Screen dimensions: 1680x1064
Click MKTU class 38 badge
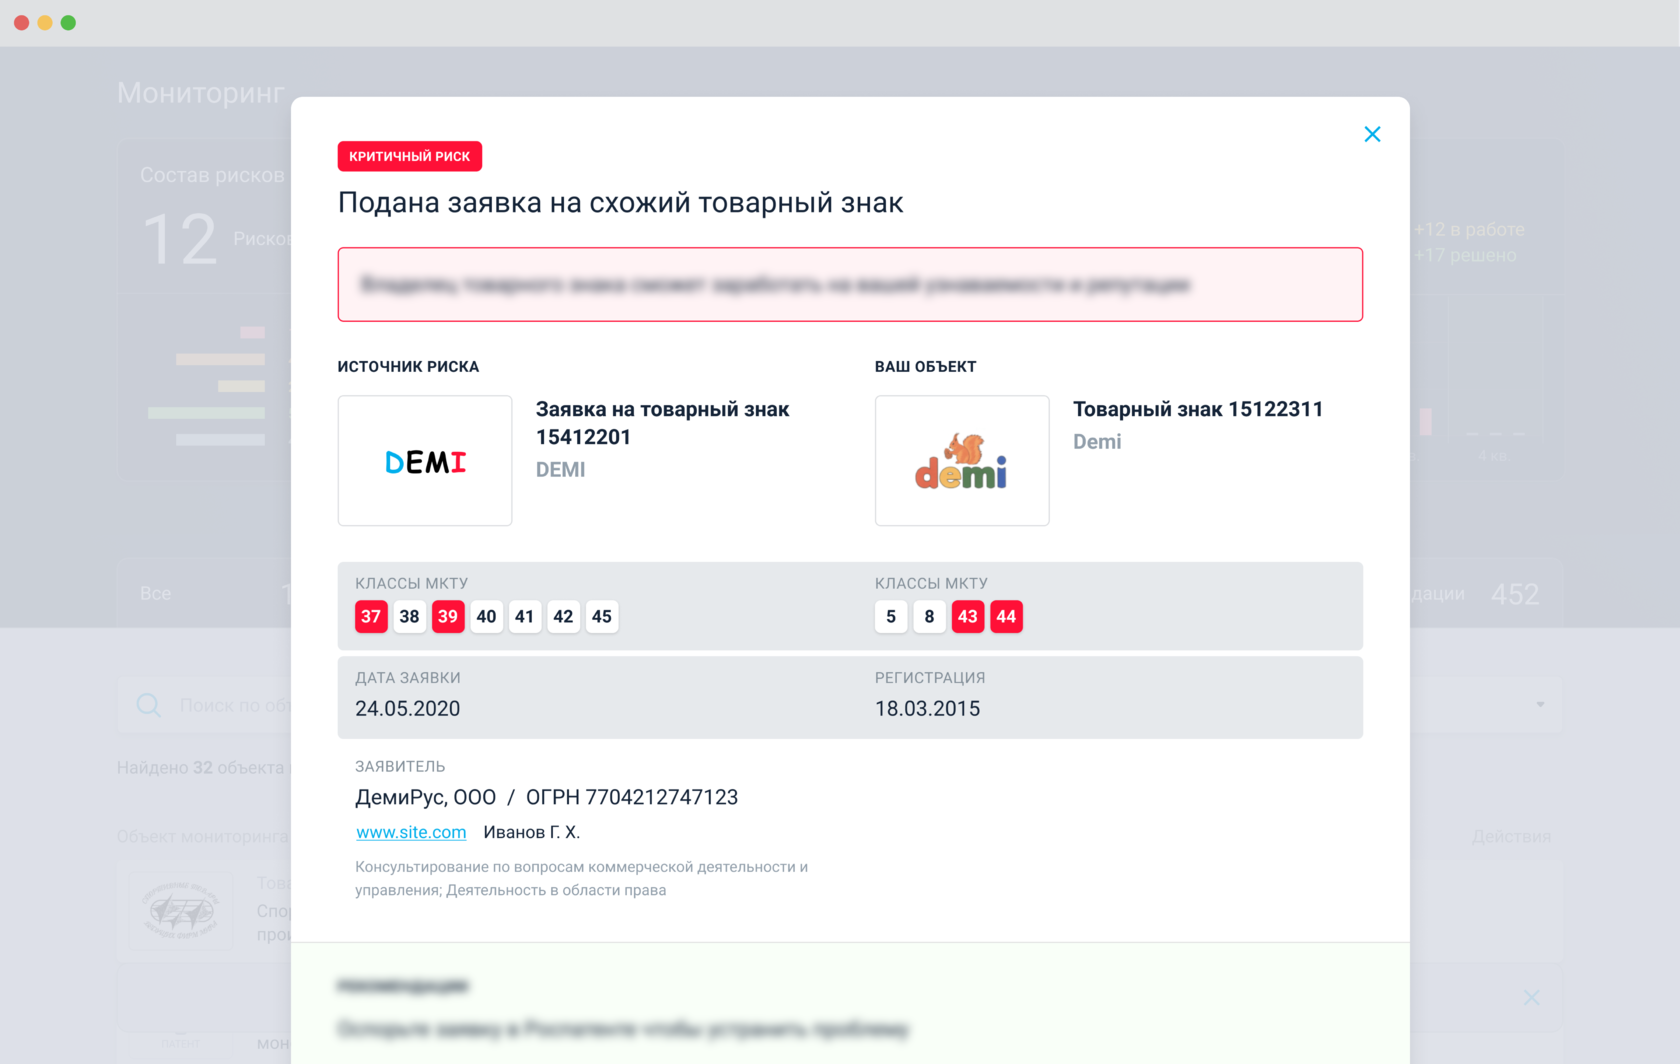409,617
